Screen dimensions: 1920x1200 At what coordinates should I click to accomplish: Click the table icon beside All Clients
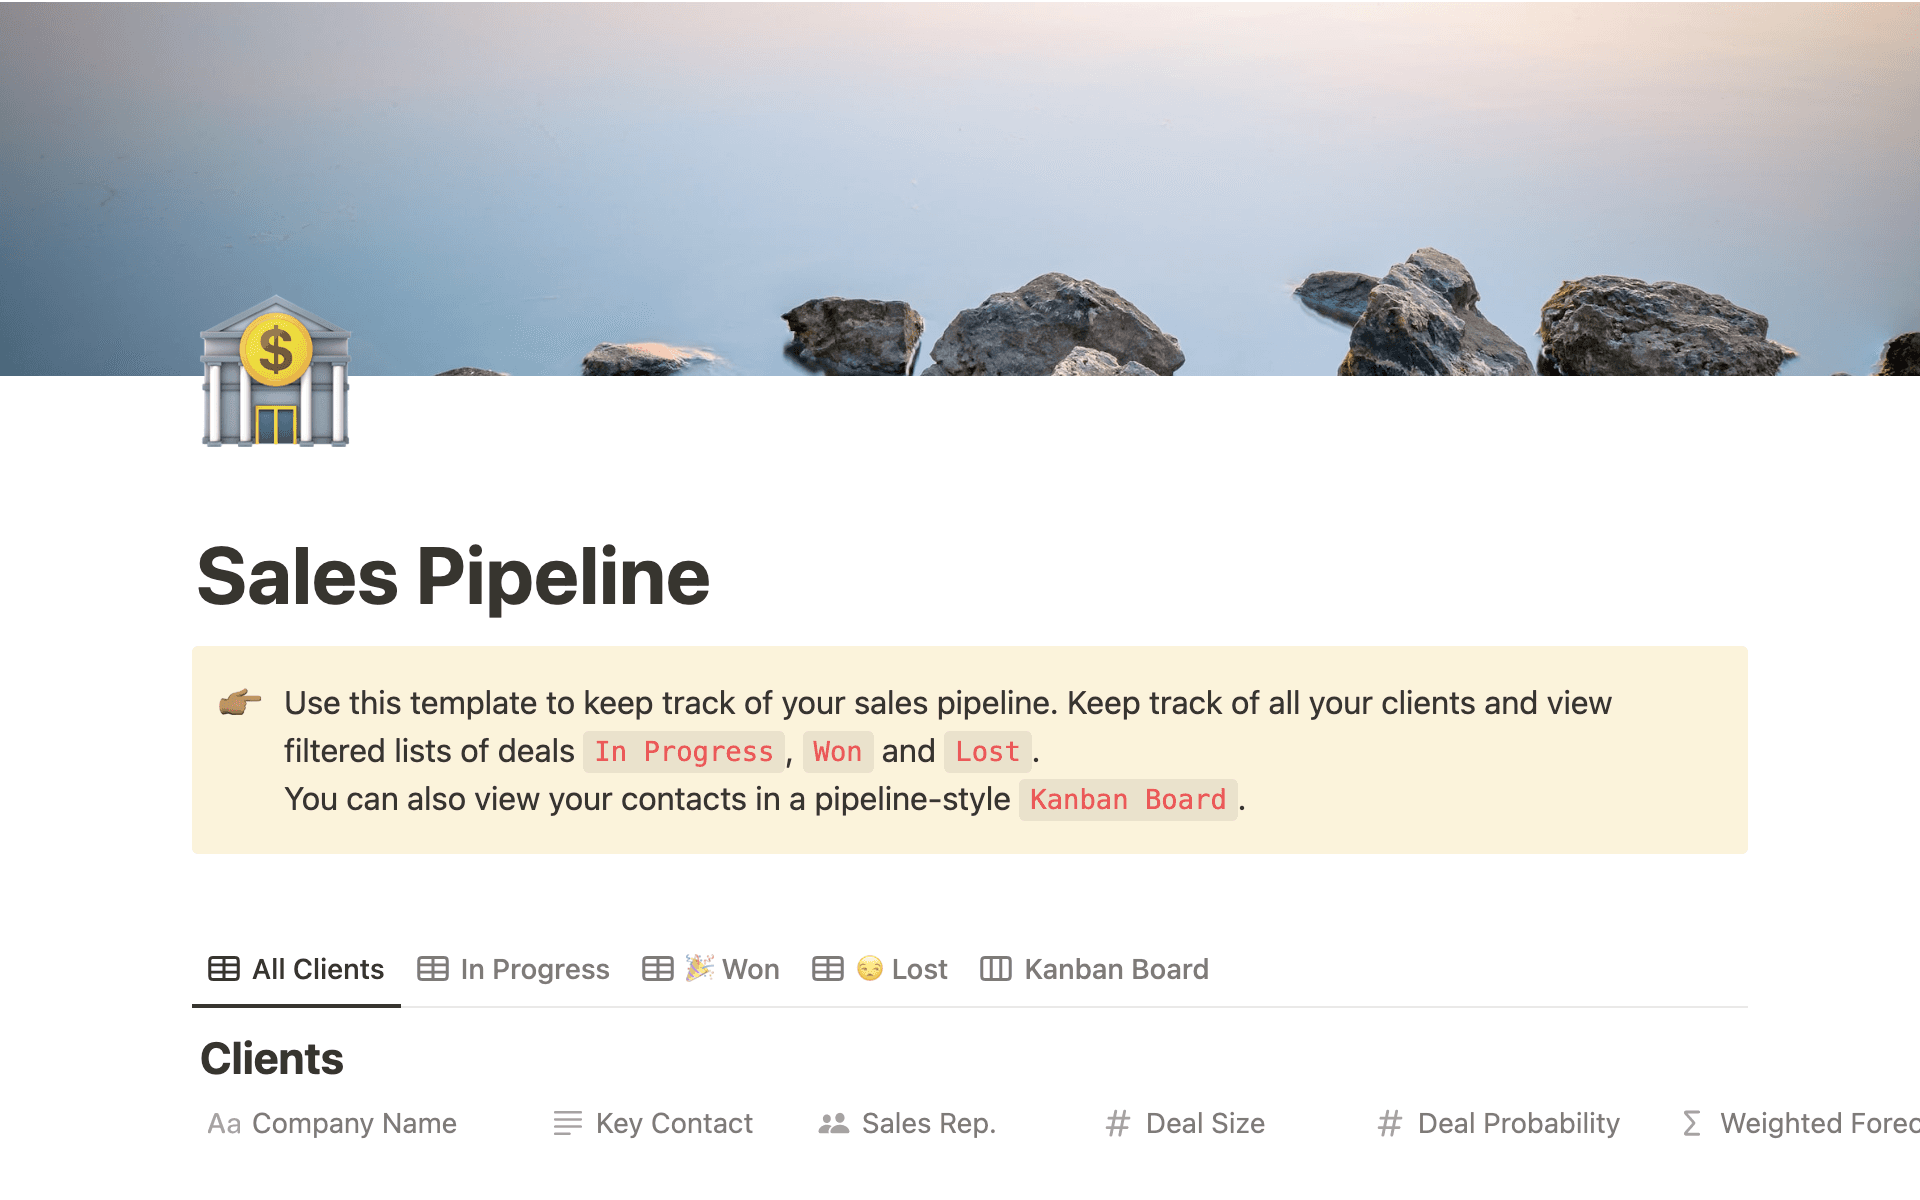point(222,968)
